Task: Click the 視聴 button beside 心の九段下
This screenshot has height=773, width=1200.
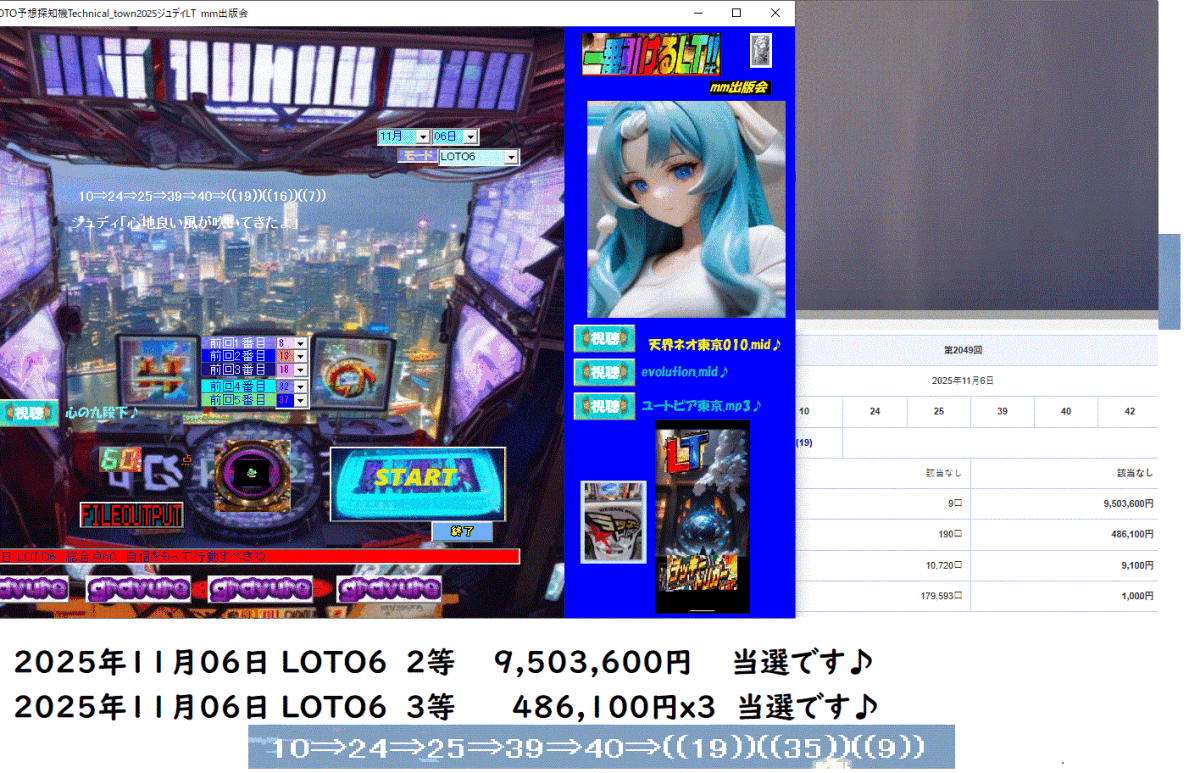Action: click(x=28, y=412)
